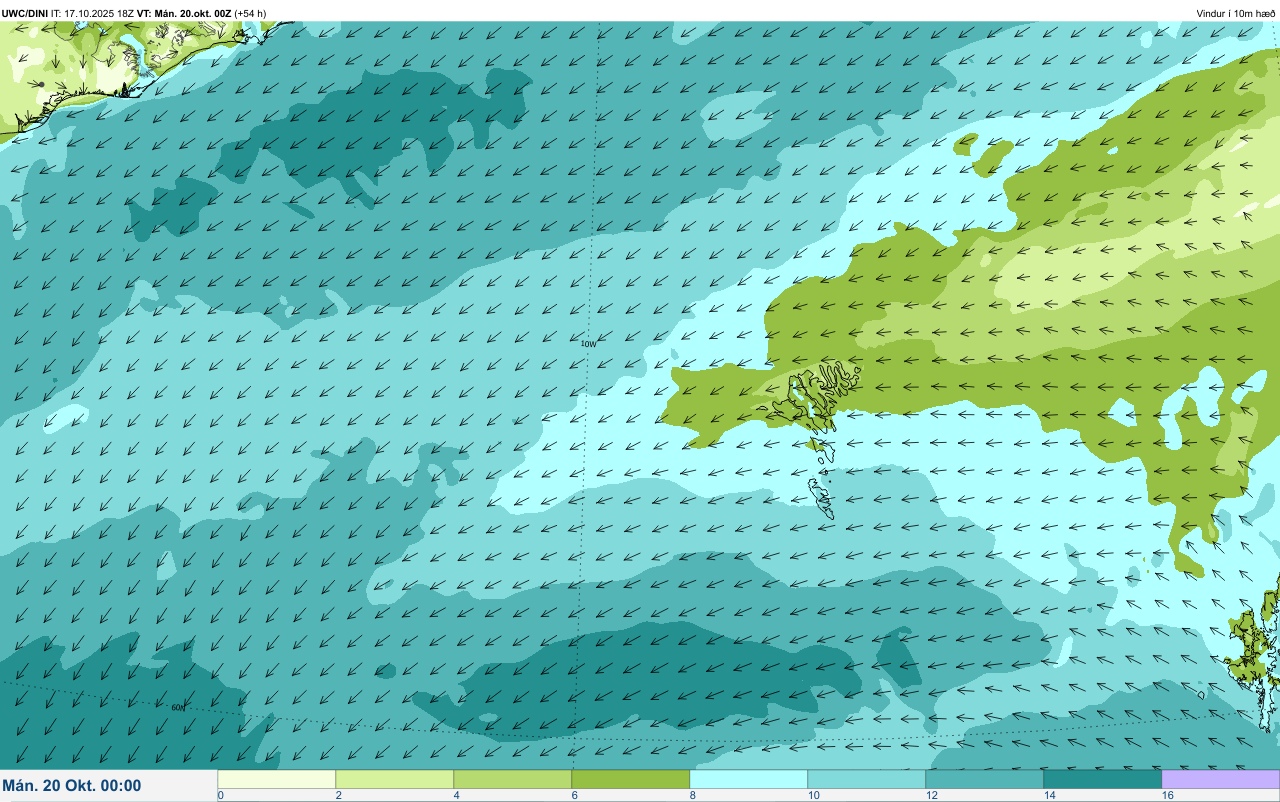Click the '16' value on legend scale
Viewport: 1280px width, 802px height.
coord(1167,795)
